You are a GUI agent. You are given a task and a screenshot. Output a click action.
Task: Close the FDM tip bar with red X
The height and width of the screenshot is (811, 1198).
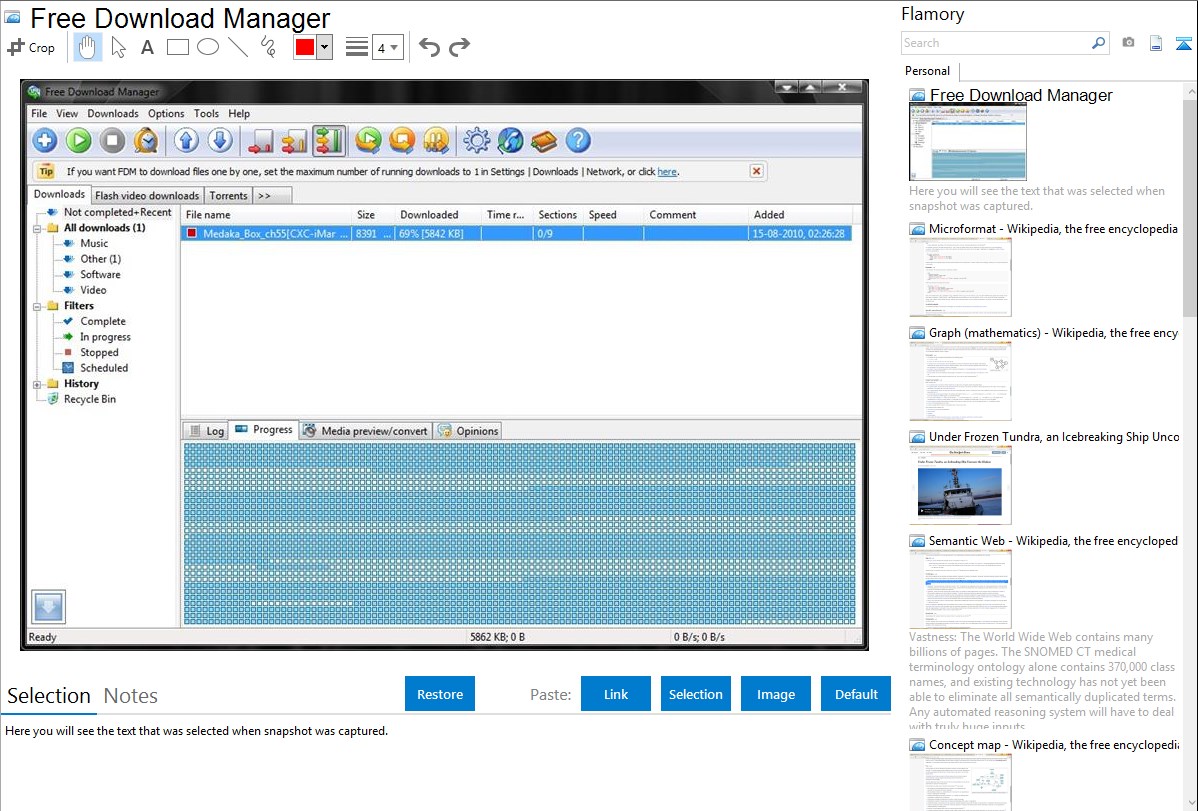pos(756,171)
